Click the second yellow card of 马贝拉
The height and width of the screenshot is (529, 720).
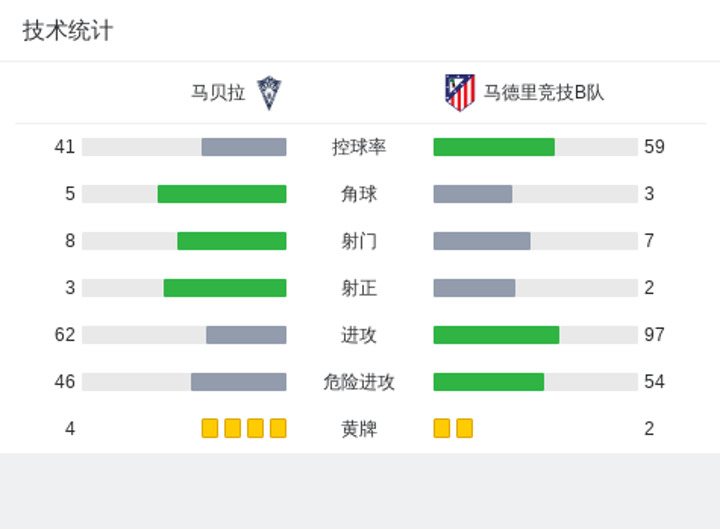click(x=233, y=428)
